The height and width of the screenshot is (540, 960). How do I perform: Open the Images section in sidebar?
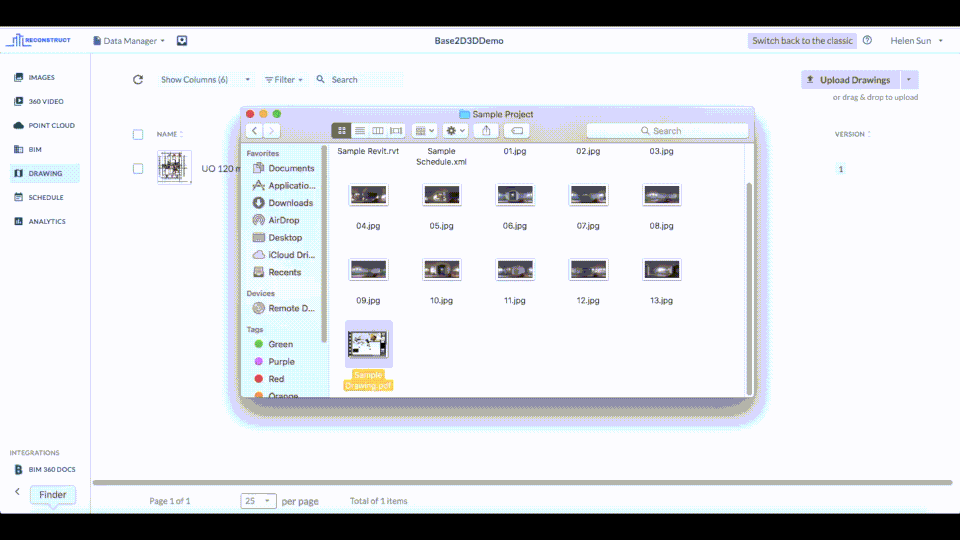pyautogui.click(x=35, y=77)
